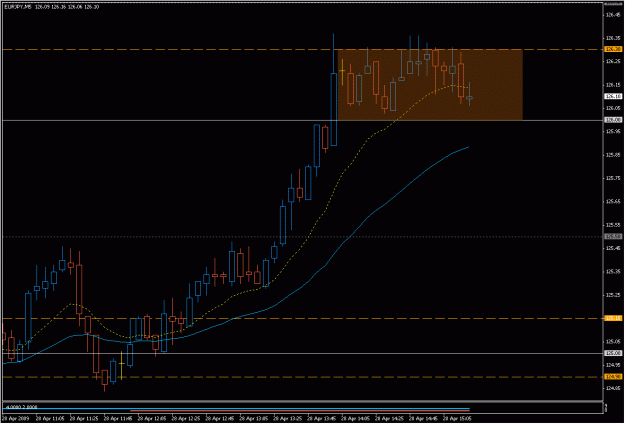Click the 126.45 price scale value
Viewport: 625px width, 424px height.
pyautogui.click(x=614, y=15)
